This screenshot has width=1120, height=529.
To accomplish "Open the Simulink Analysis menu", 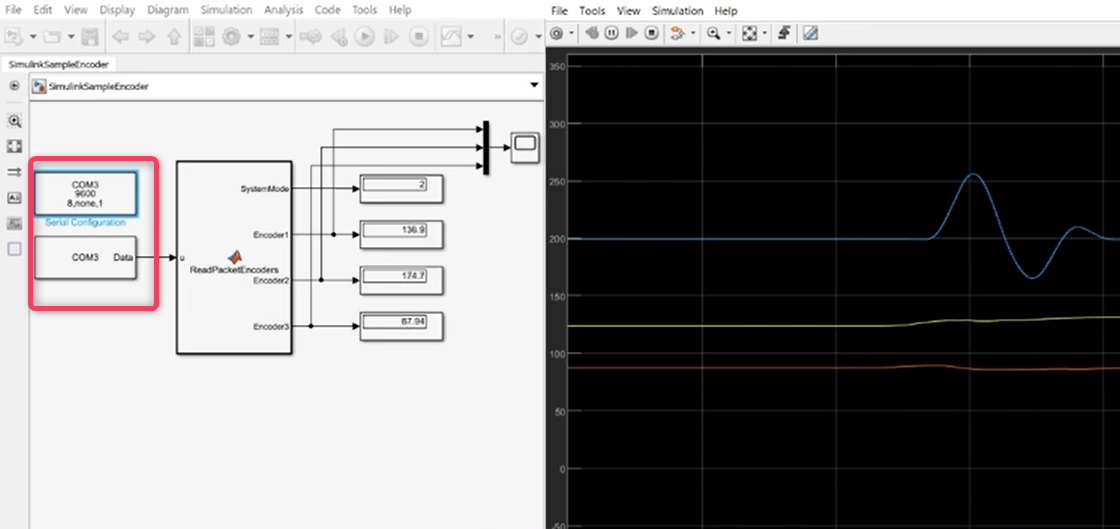I will [x=283, y=10].
